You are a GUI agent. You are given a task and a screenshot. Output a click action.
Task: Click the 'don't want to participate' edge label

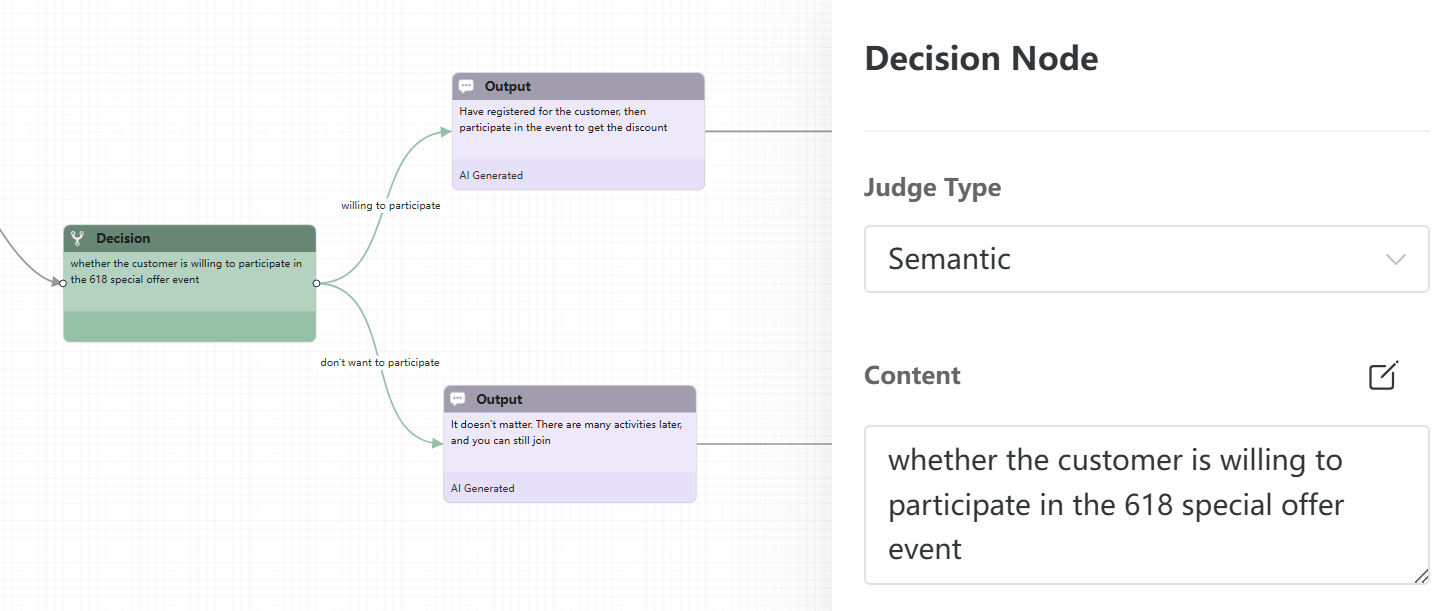(x=380, y=362)
